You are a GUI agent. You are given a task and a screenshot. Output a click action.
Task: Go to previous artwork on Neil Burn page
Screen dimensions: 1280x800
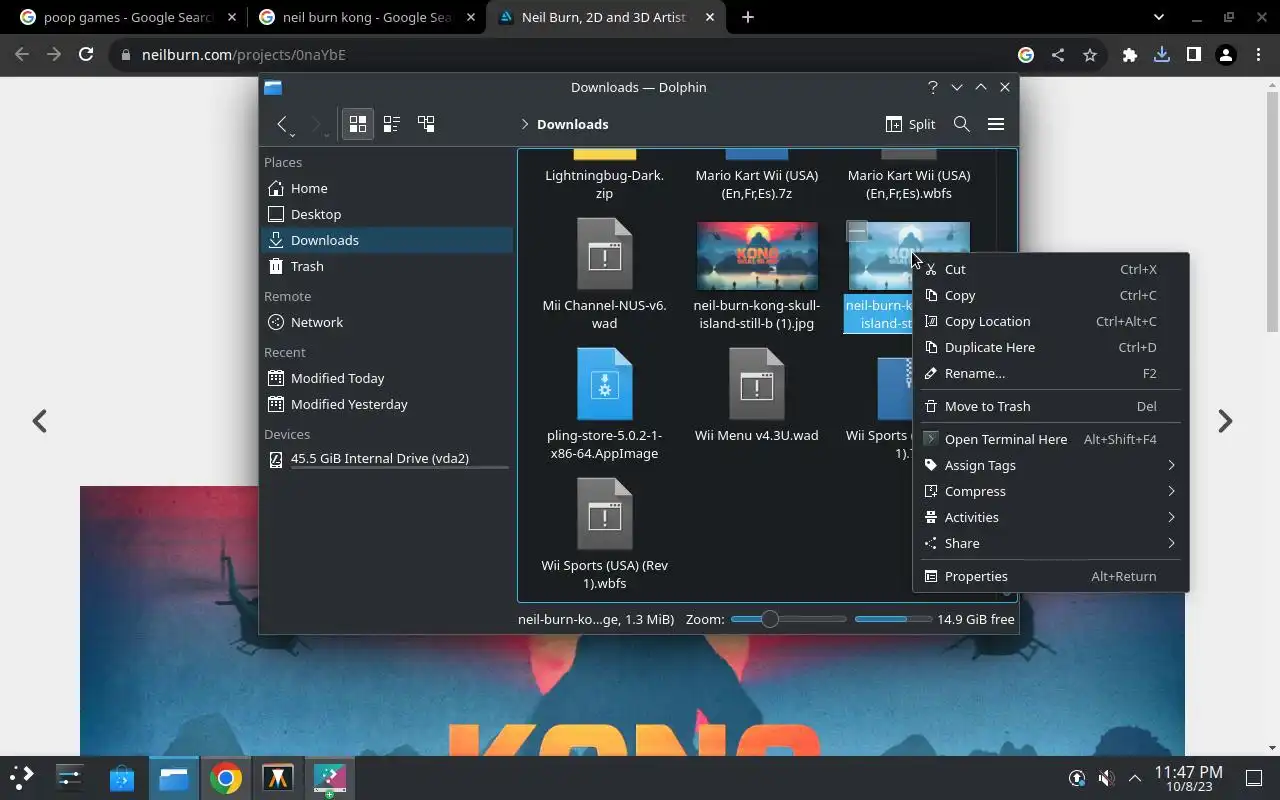click(x=40, y=421)
